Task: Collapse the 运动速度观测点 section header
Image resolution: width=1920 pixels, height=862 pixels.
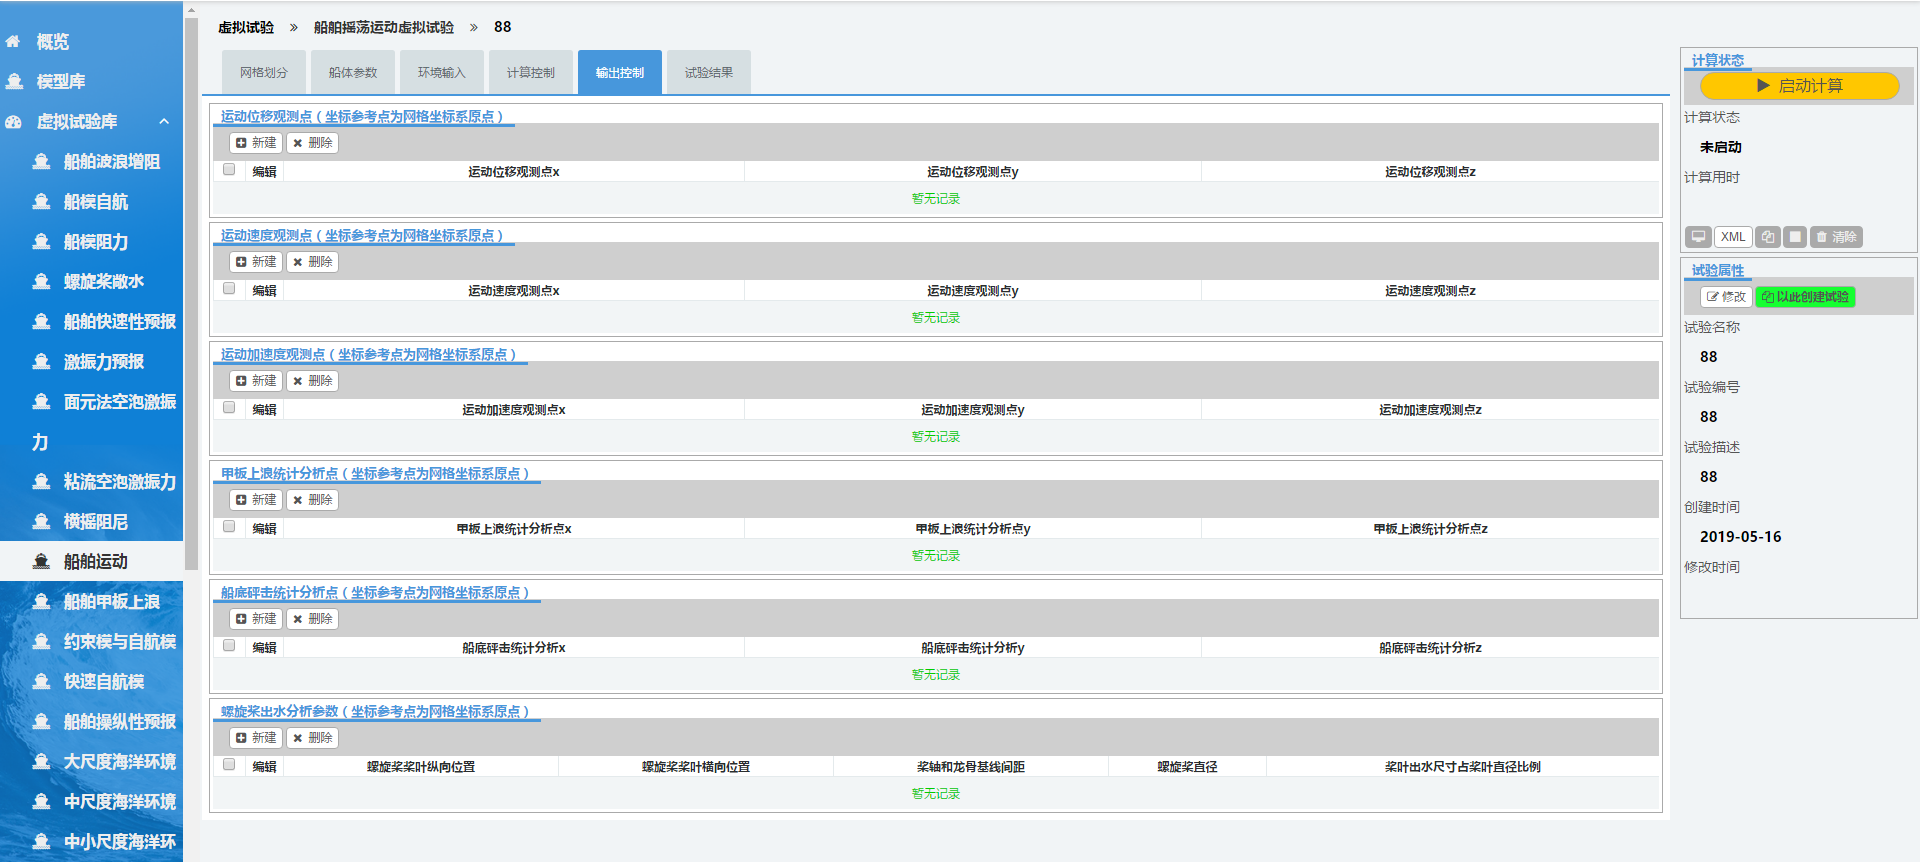Action: pos(362,236)
